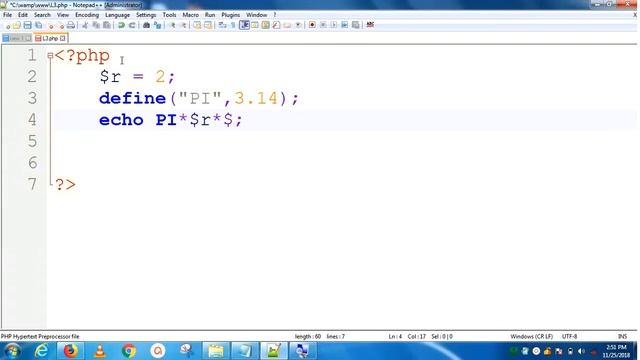Stop macro recording toolbar icon
Viewport: 640px width, 360px height.
[x=323, y=25]
